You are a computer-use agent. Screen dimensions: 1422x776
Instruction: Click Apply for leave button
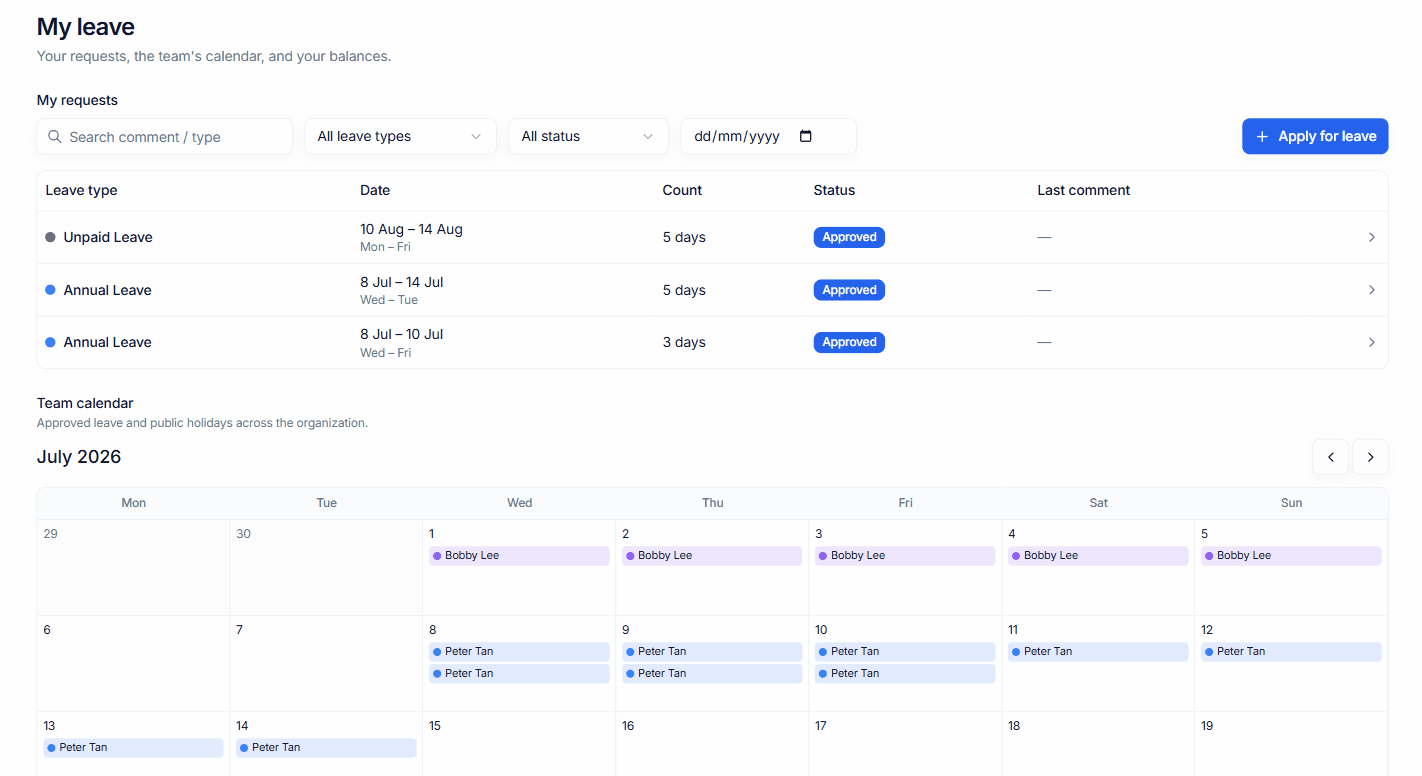[1315, 136]
